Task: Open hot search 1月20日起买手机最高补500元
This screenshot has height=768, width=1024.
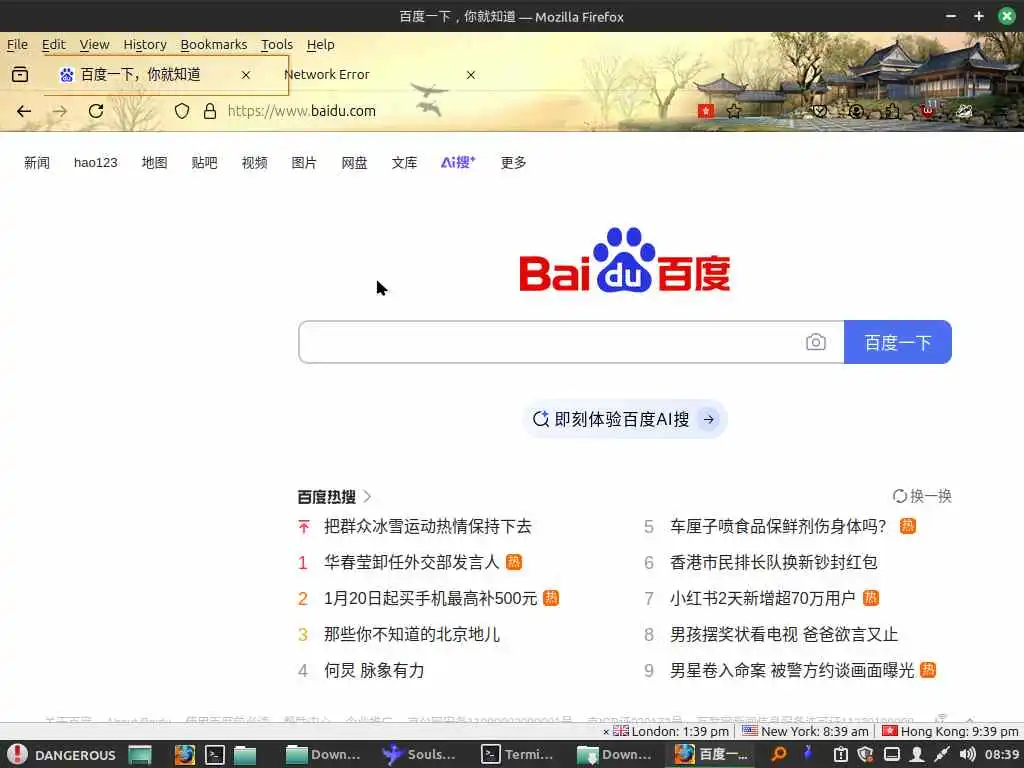Action: click(430, 598)
